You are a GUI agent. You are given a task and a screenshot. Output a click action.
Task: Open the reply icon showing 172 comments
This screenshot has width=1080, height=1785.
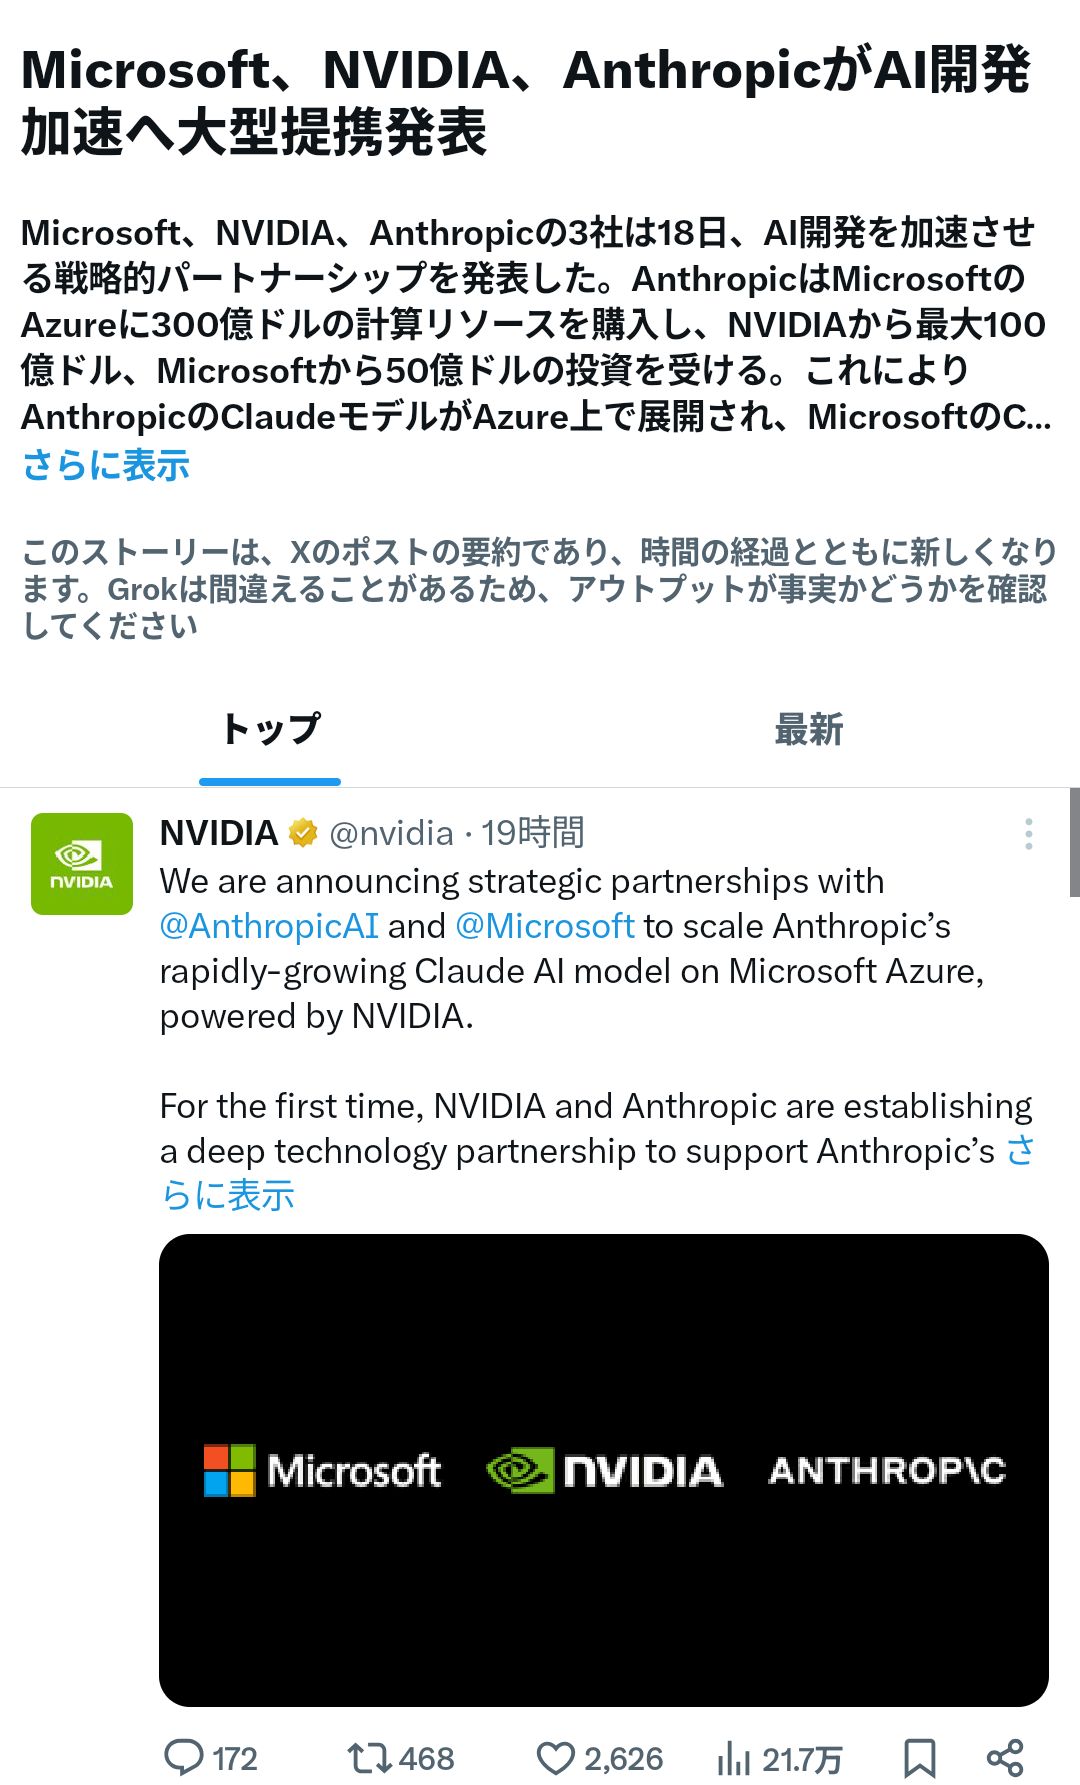pos(184,1757)
